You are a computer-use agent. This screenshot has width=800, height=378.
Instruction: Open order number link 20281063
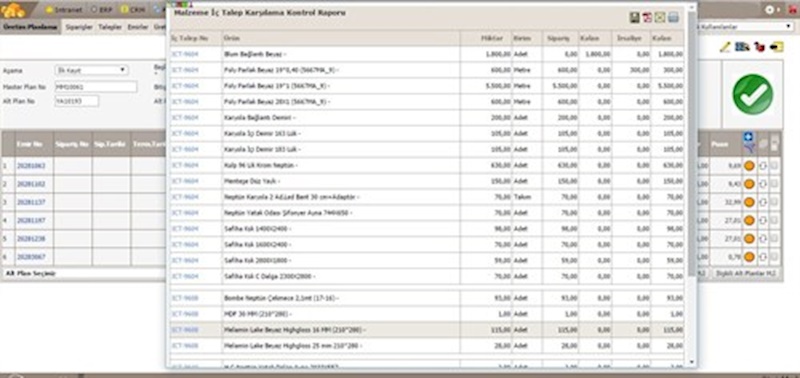(x=31, y=166)
